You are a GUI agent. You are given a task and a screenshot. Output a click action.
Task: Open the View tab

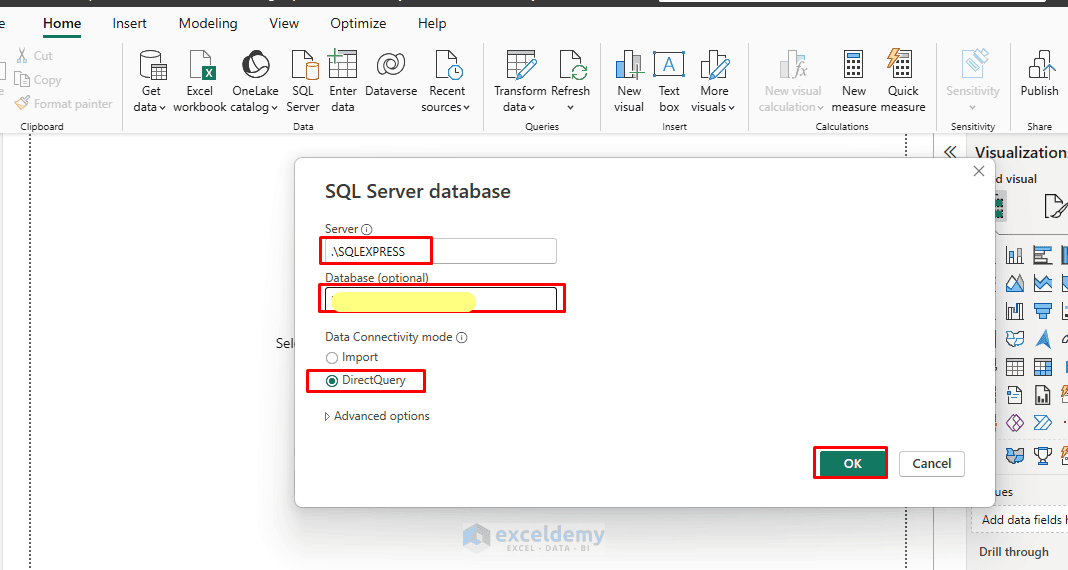coord(284,23)
